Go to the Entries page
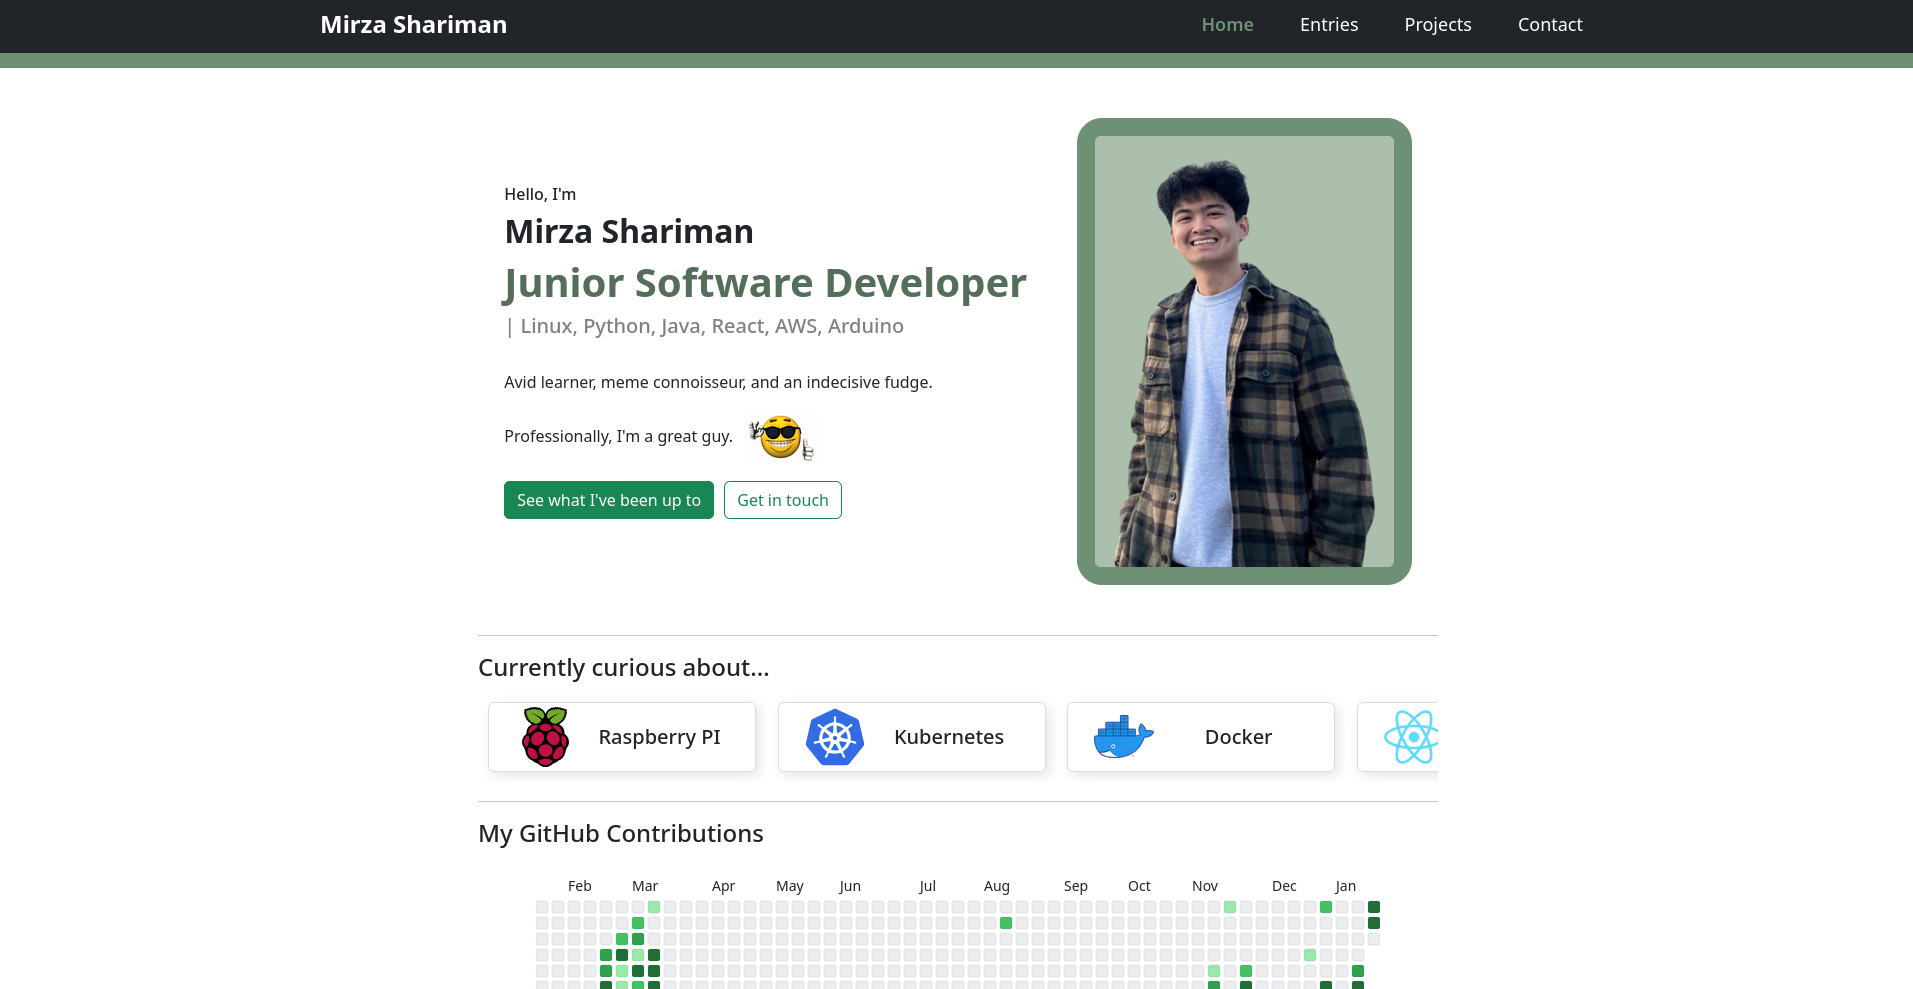This screenshot has width=1913, height=989. coord(1328,25)
